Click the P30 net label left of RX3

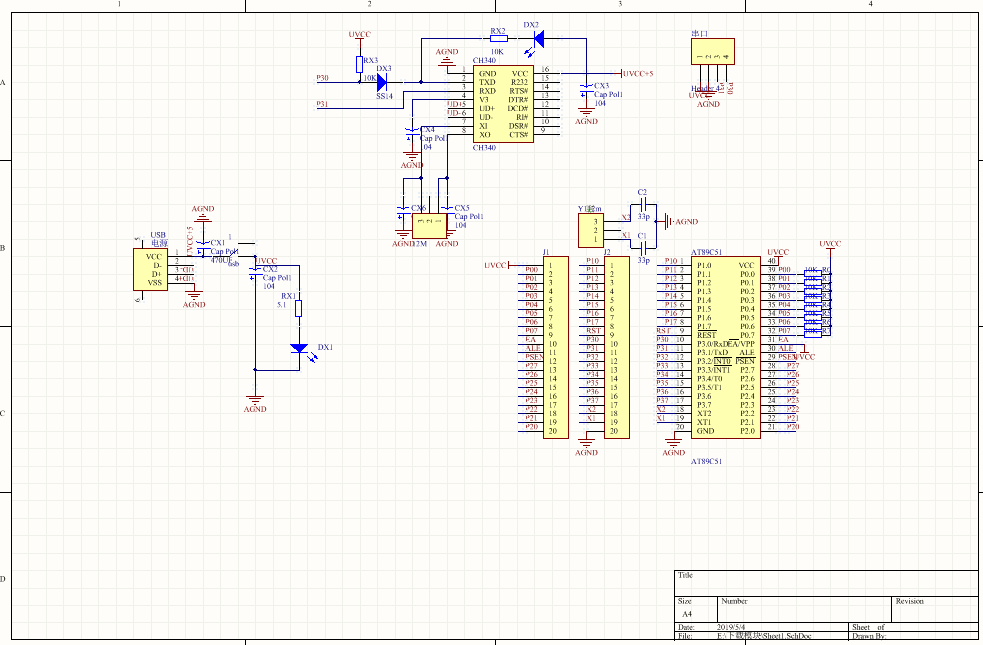[x=322, y=78]
